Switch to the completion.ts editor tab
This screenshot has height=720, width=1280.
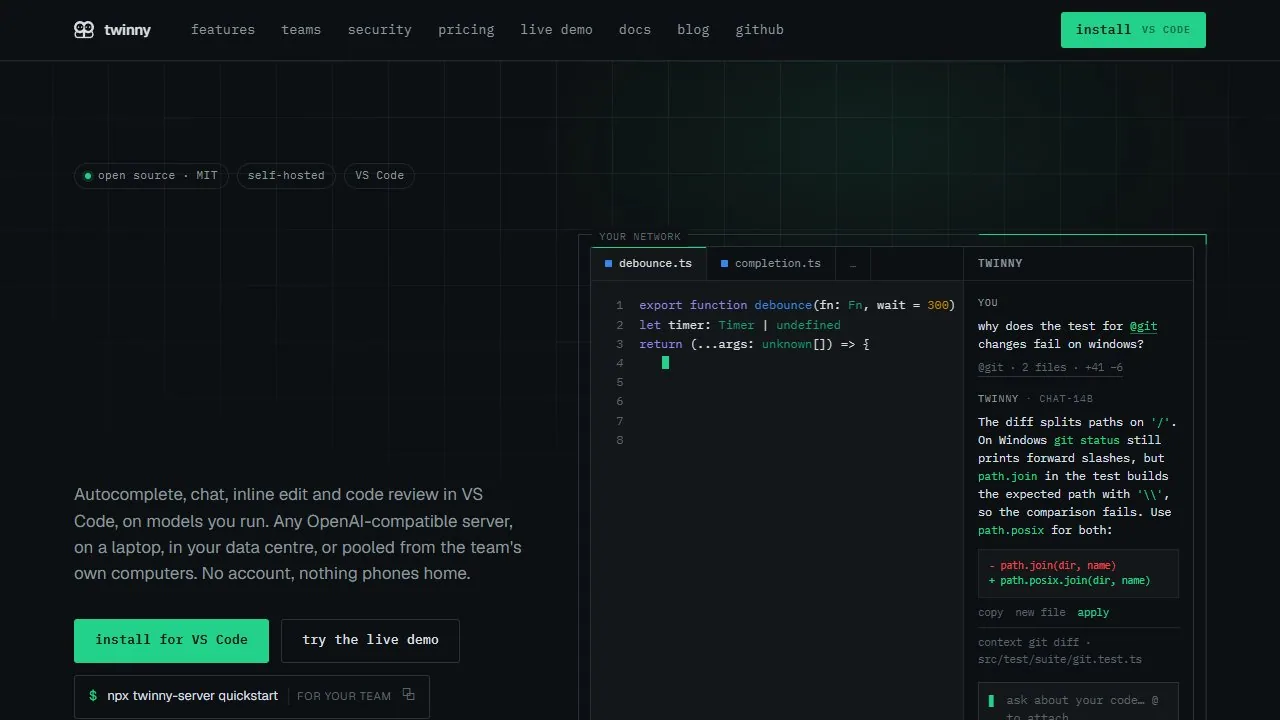tap(770, 264)
